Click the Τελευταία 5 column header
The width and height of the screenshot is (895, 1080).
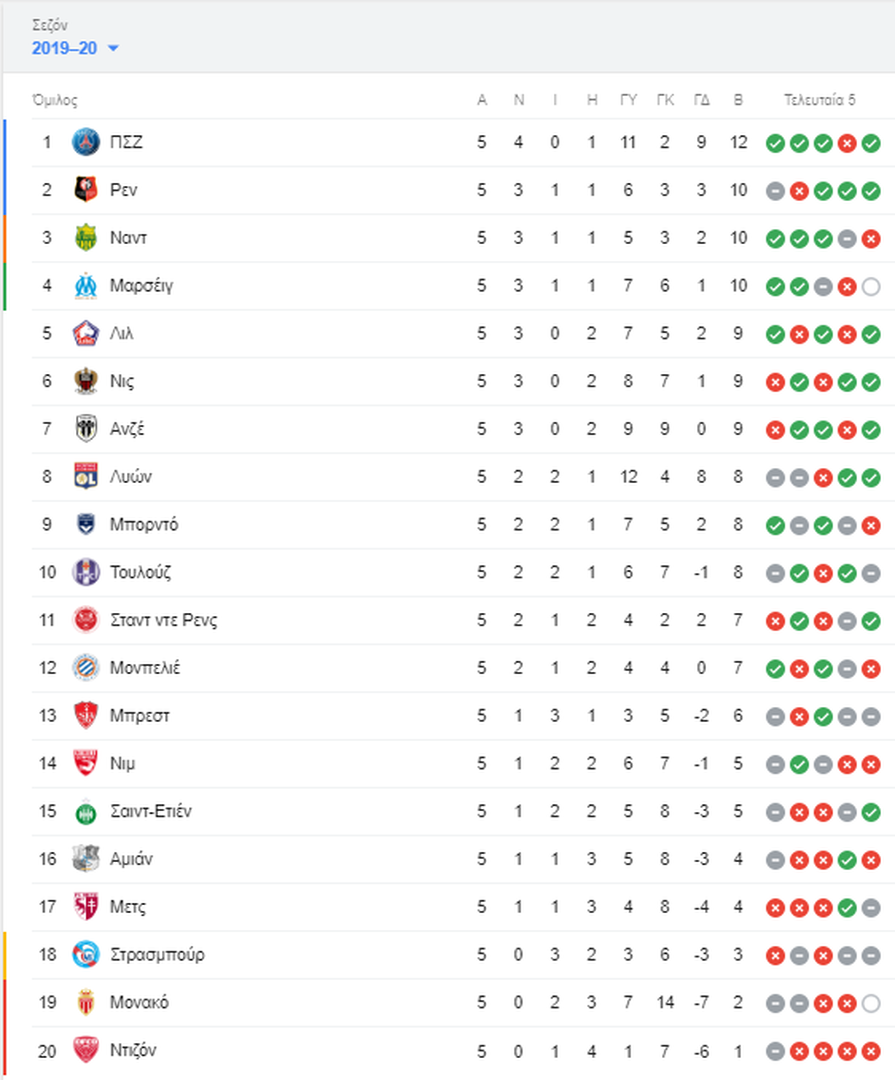pyautogui.click(x=820, y=100)
